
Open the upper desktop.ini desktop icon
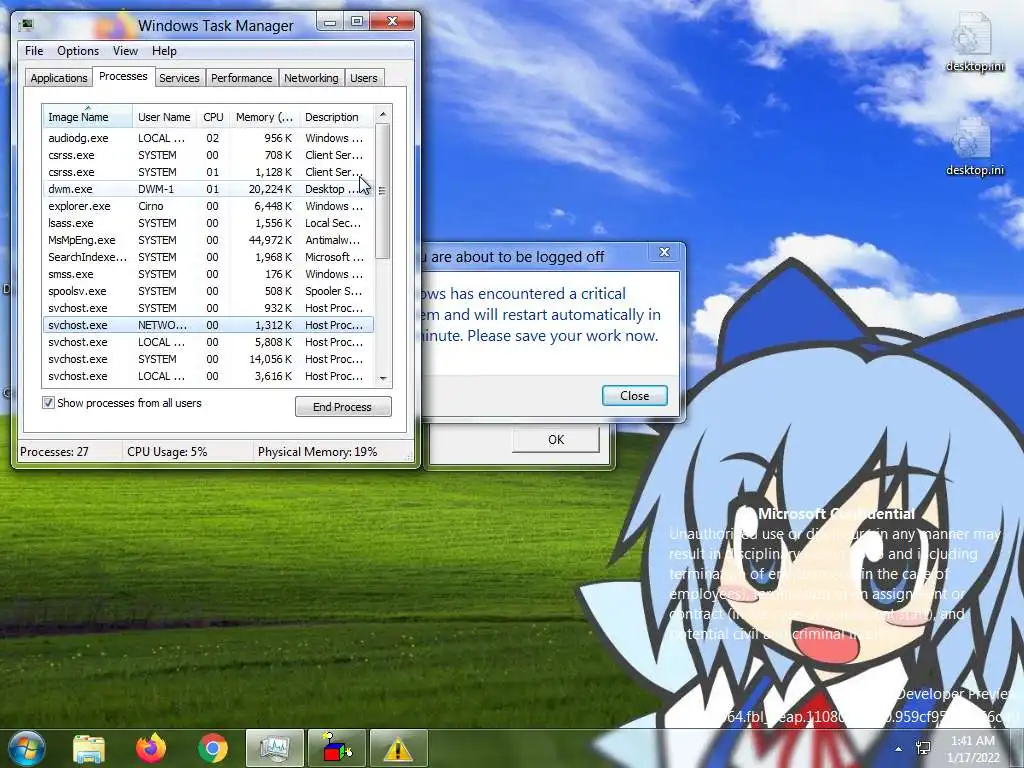975,43
